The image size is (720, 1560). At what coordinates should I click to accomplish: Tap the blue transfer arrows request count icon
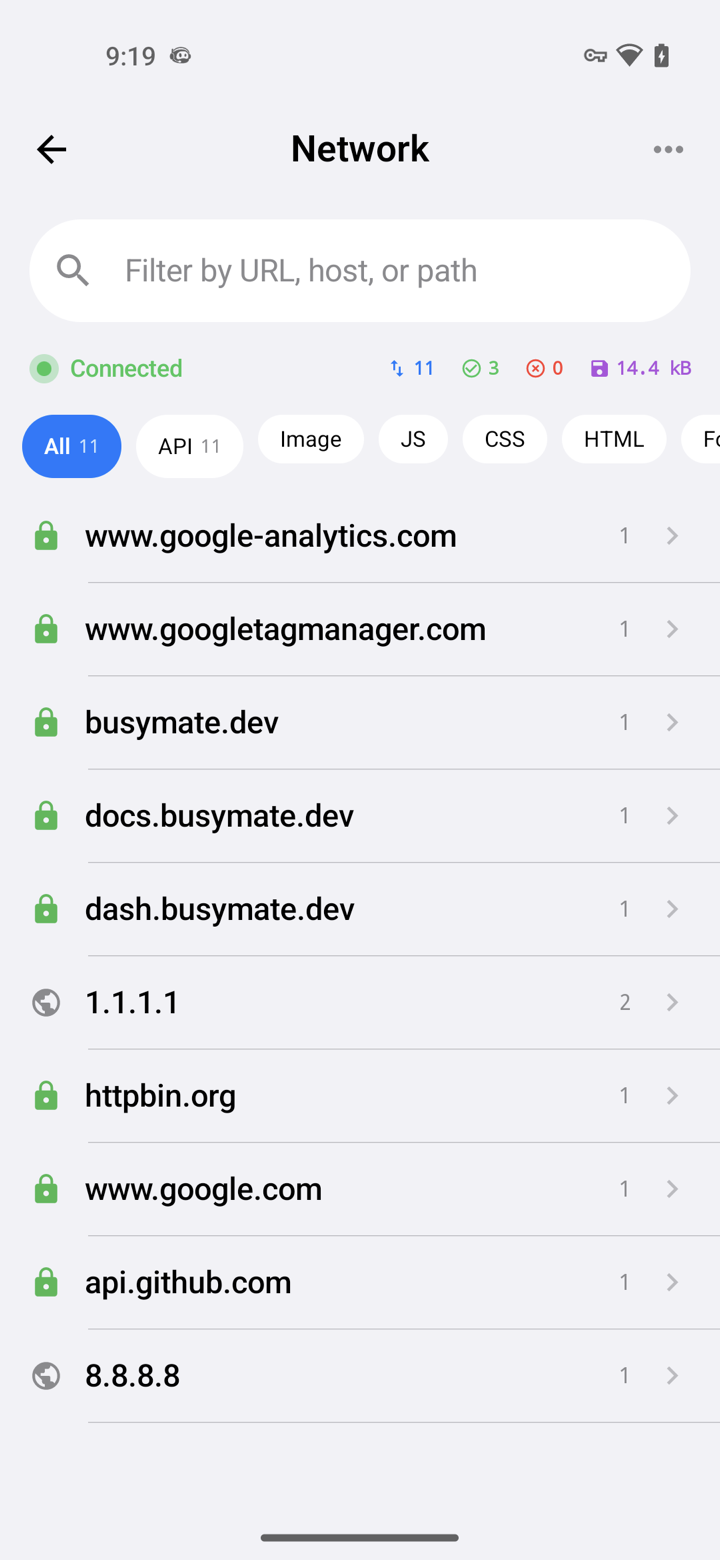[x=397, y=368]
